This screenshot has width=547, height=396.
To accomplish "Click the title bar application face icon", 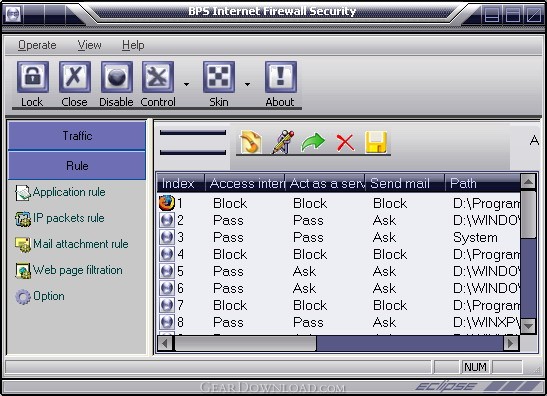I will point(13,14).
